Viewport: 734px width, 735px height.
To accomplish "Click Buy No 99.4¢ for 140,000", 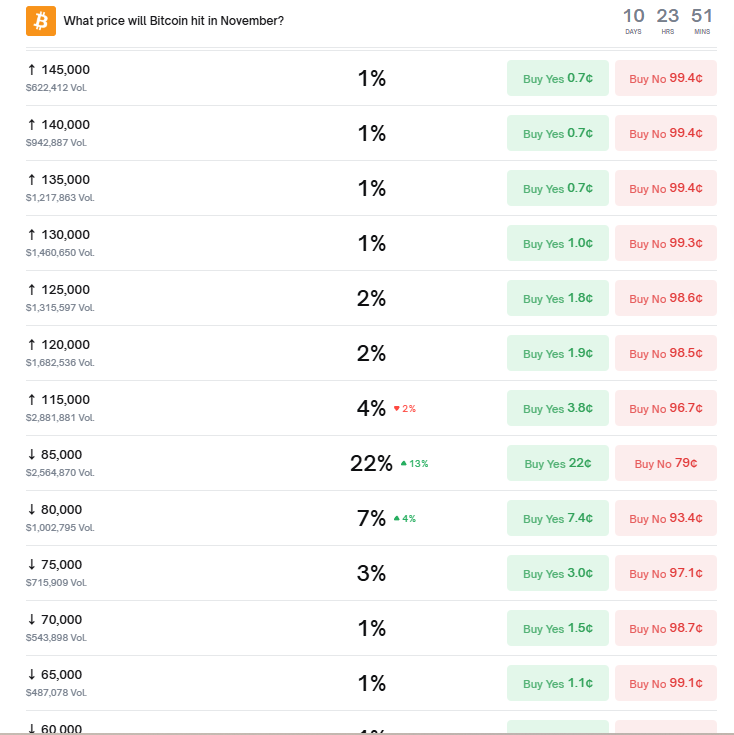I will (665, 133).
